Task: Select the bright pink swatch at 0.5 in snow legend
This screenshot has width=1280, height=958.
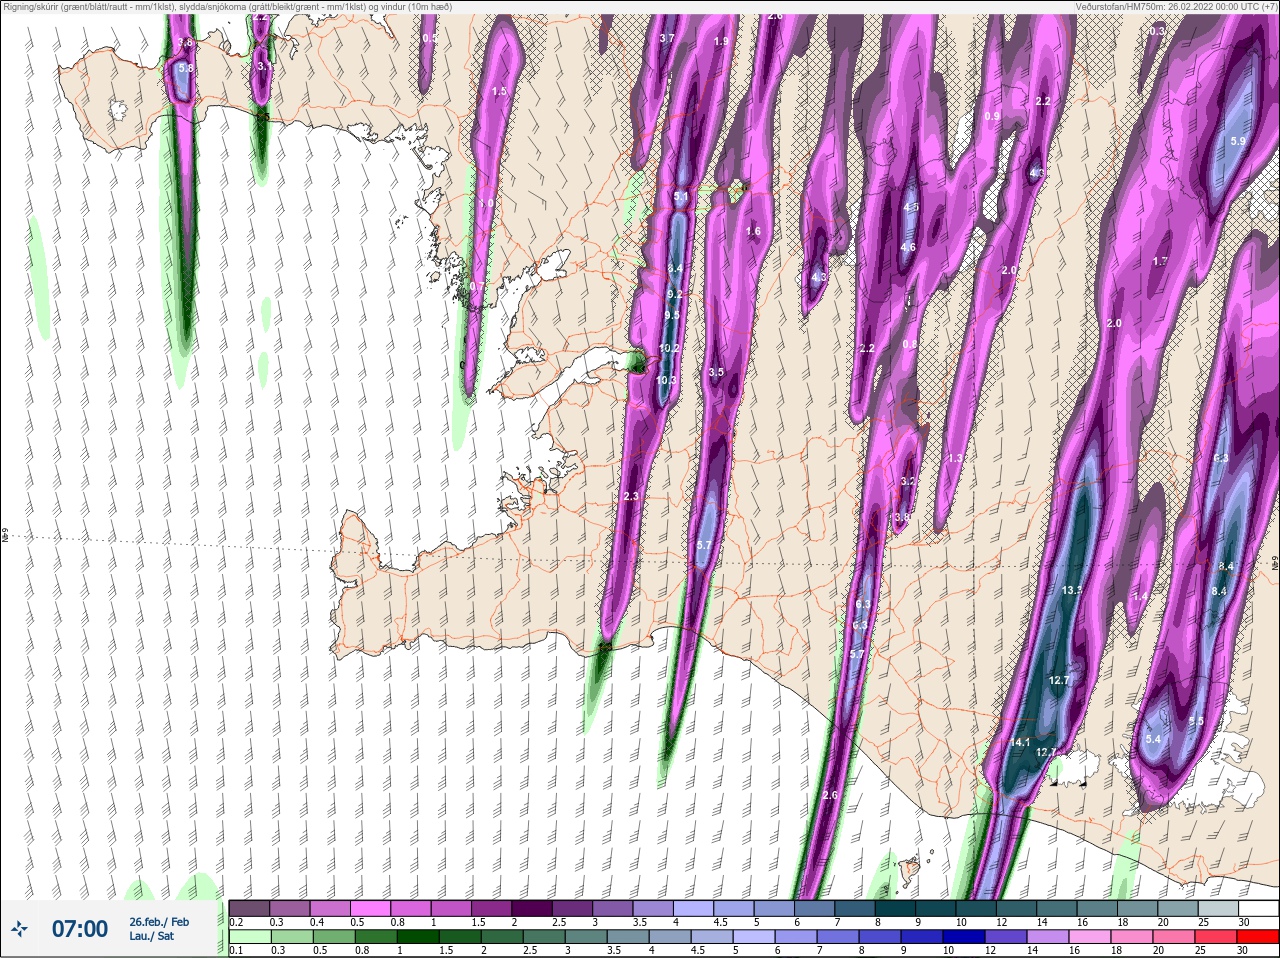Action: point(369,908)
